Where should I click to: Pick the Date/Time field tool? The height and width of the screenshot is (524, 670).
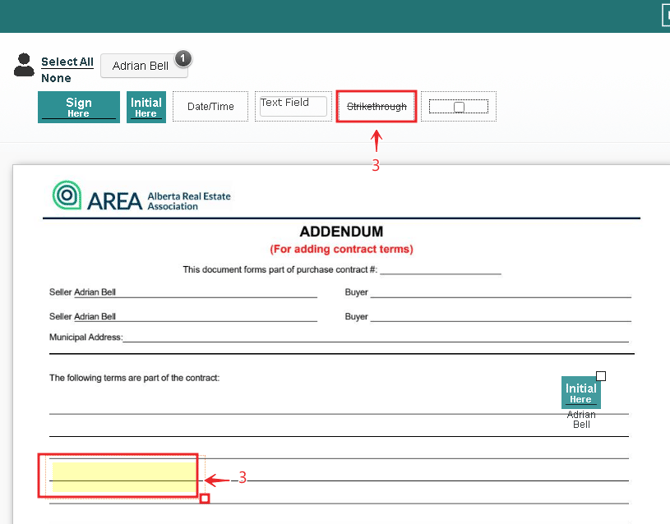pyautogui.click(x=210, y=107)
